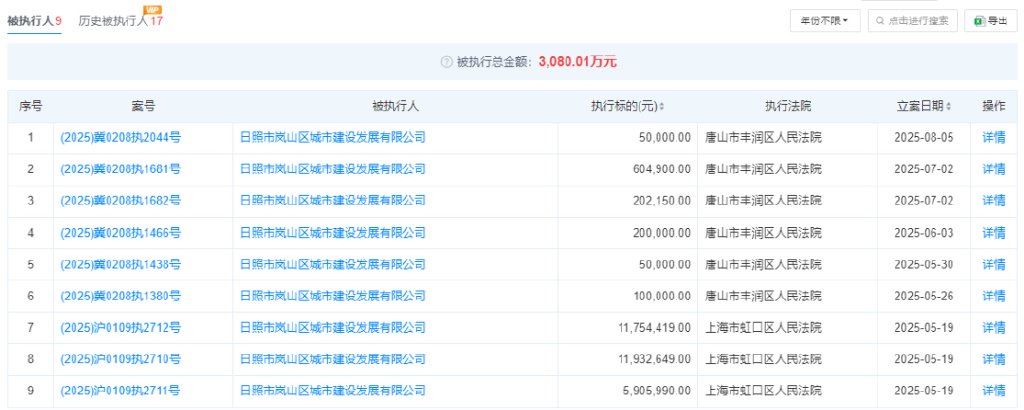
Task: Open case (2025)沪0109执2710号
Action: (120, 359)
